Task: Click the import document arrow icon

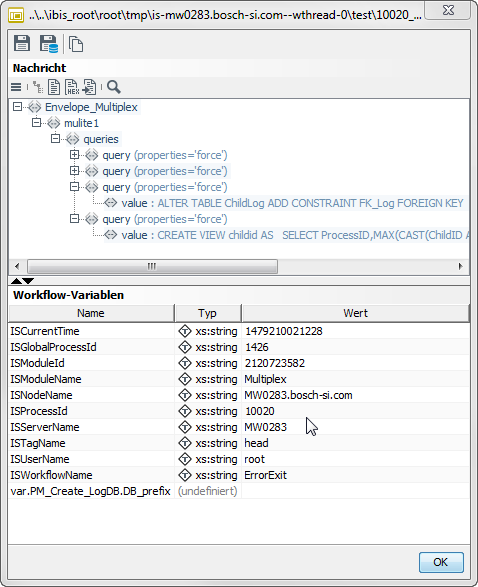Action: (89, 87)
